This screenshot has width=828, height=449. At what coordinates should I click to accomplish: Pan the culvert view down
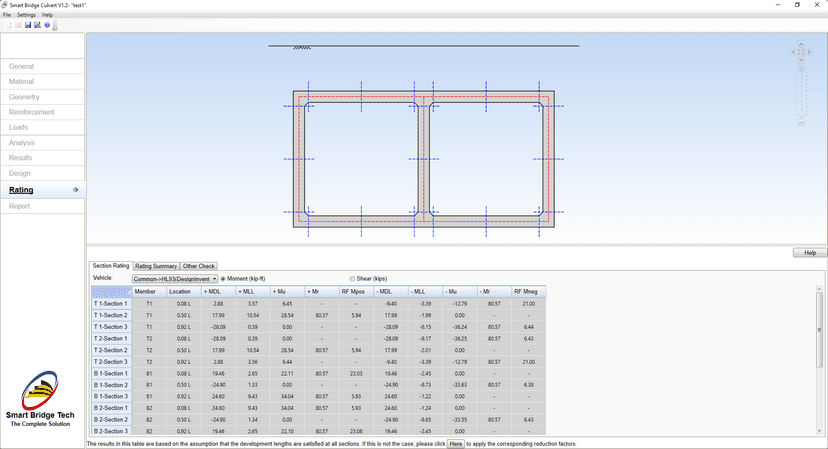pyautogui.click(x=801, y=60)
